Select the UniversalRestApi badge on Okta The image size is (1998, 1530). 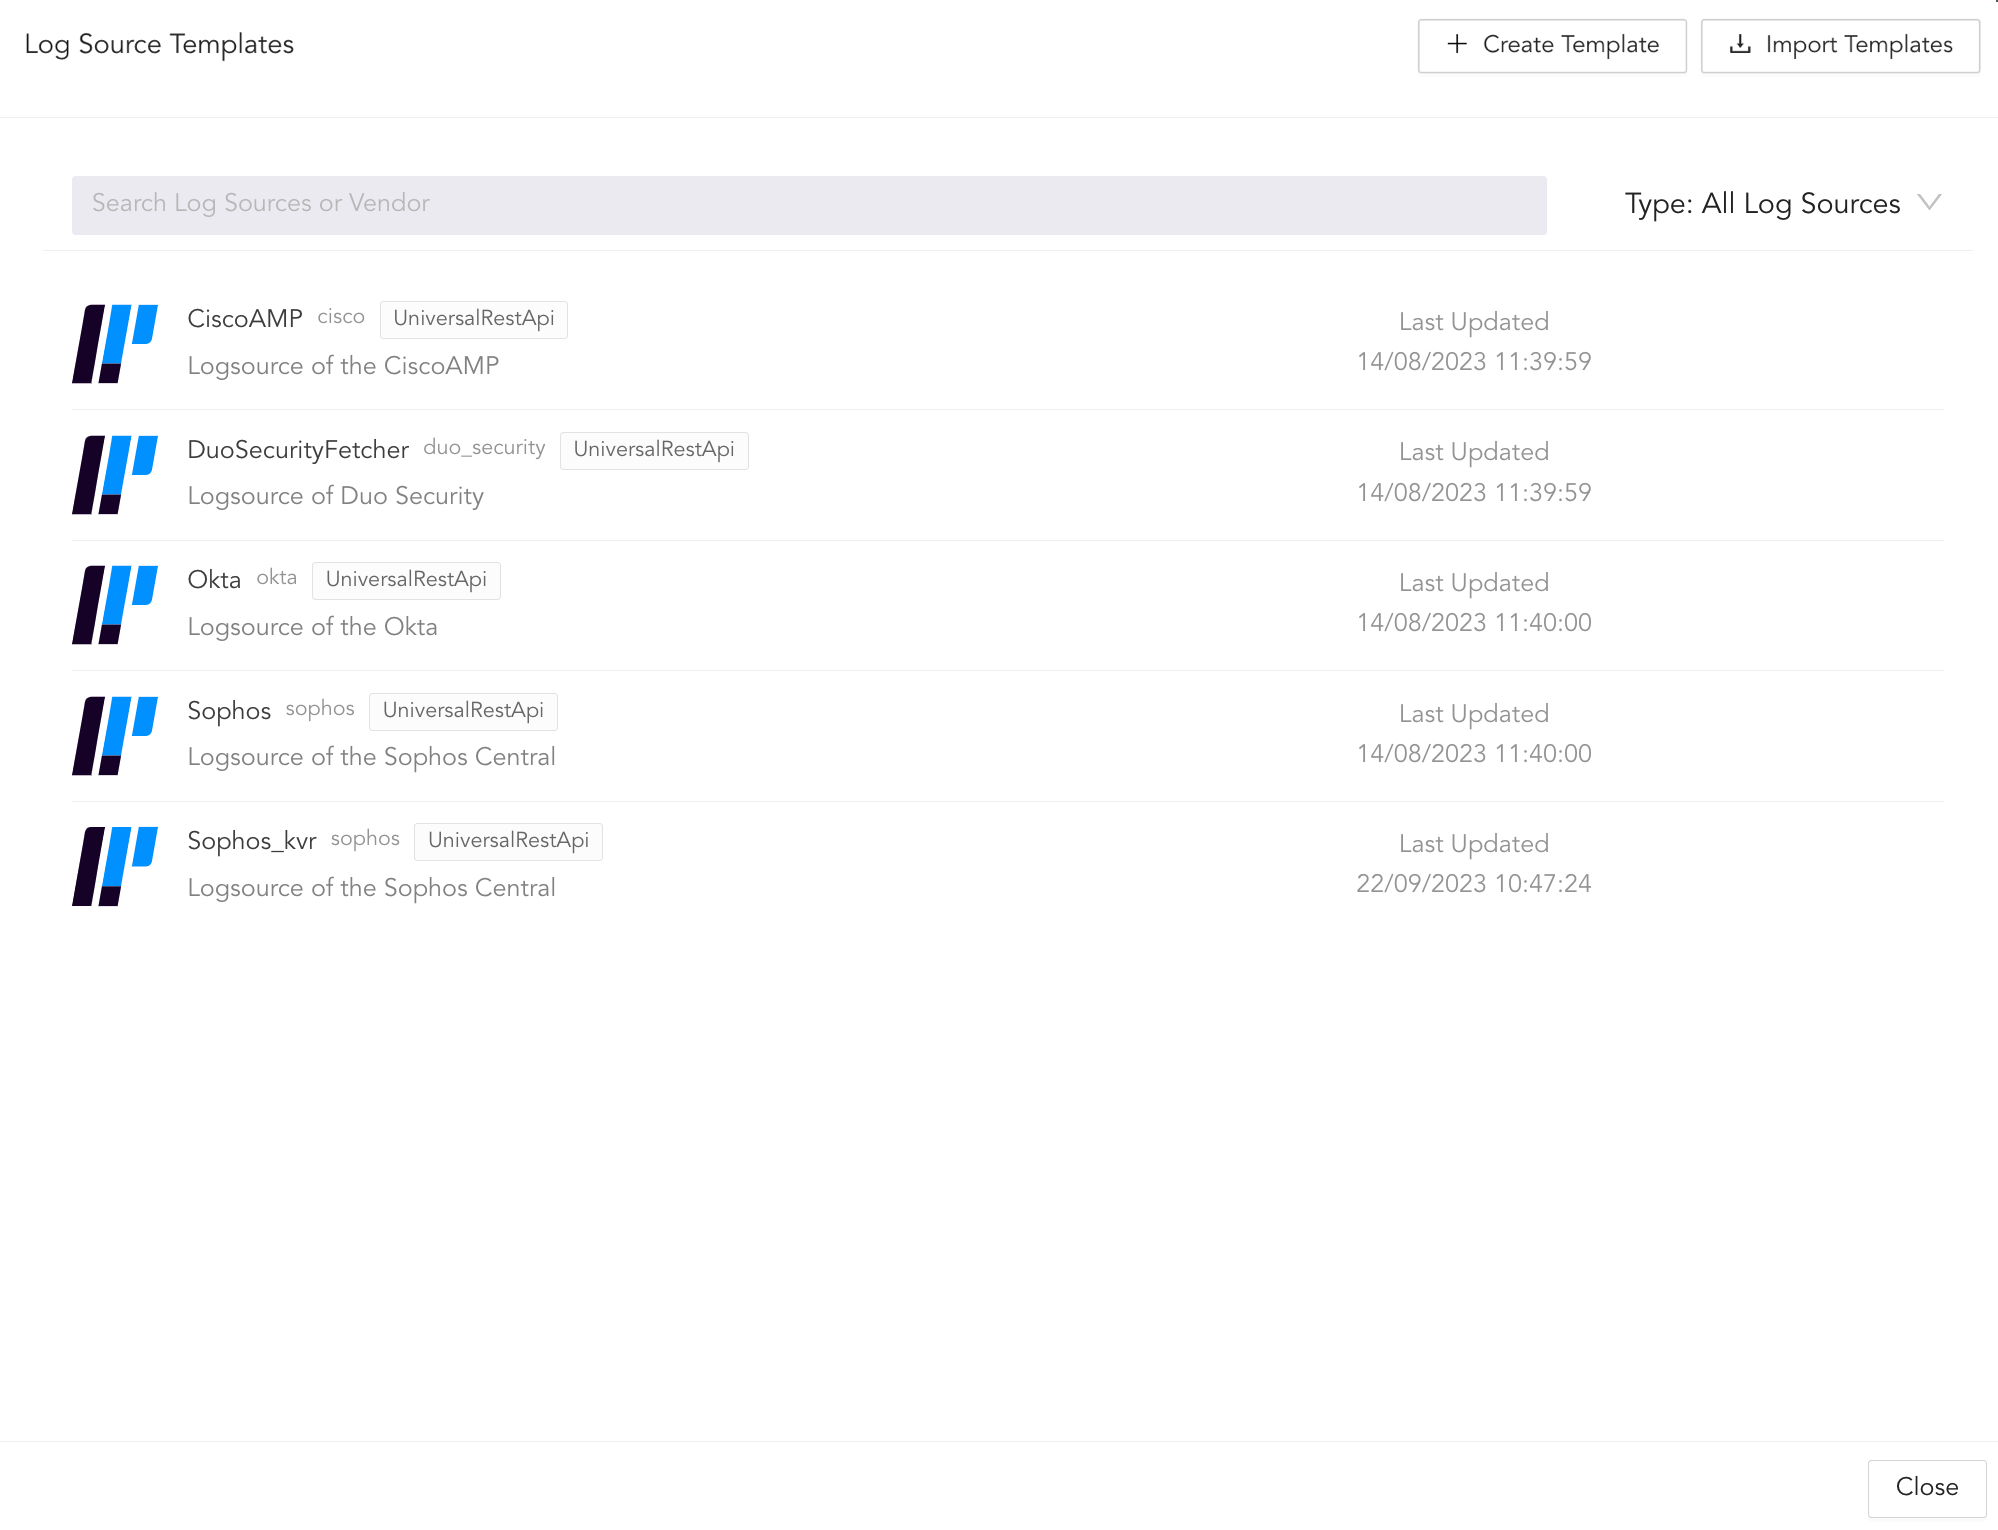pyautogui.click(x=405, y=580)
